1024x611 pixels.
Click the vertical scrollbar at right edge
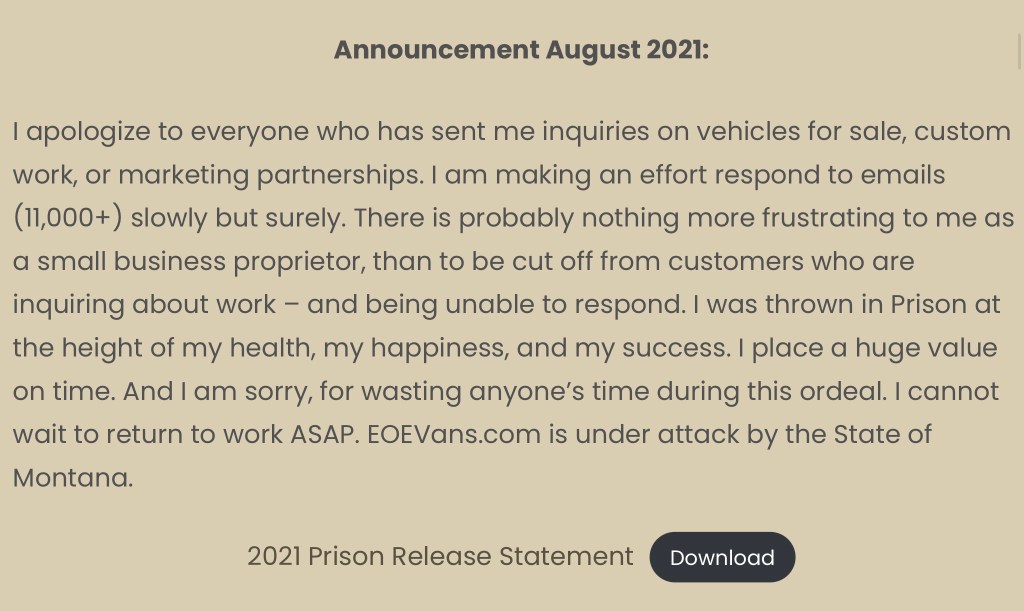click(1019, 40)
